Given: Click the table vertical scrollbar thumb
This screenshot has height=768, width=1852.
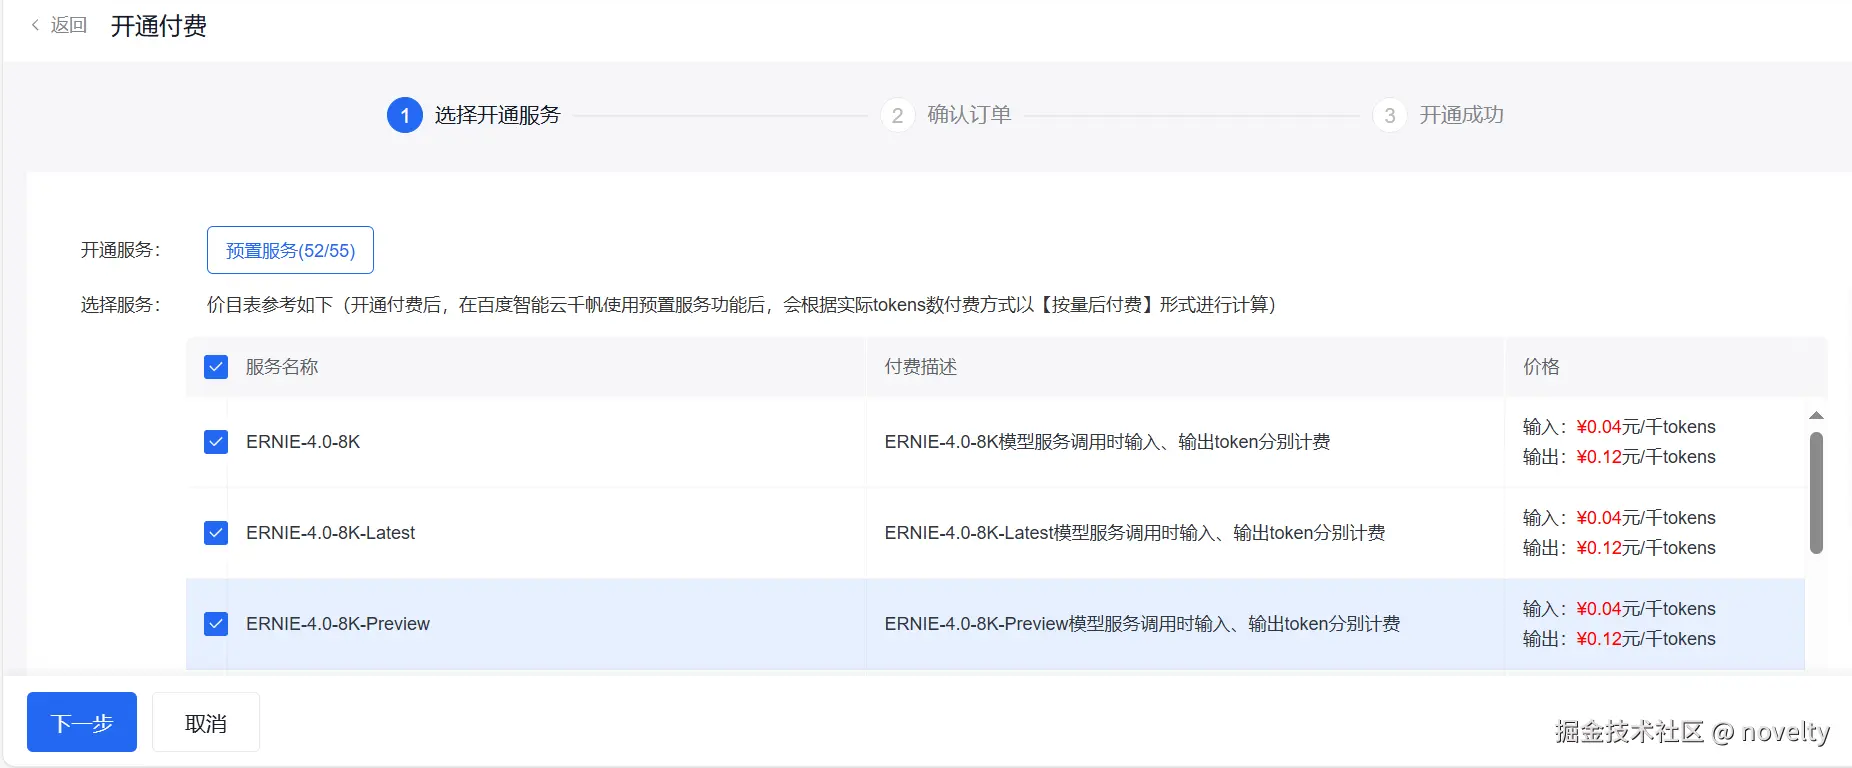Looking at the screenshot, I should 1816,492.
